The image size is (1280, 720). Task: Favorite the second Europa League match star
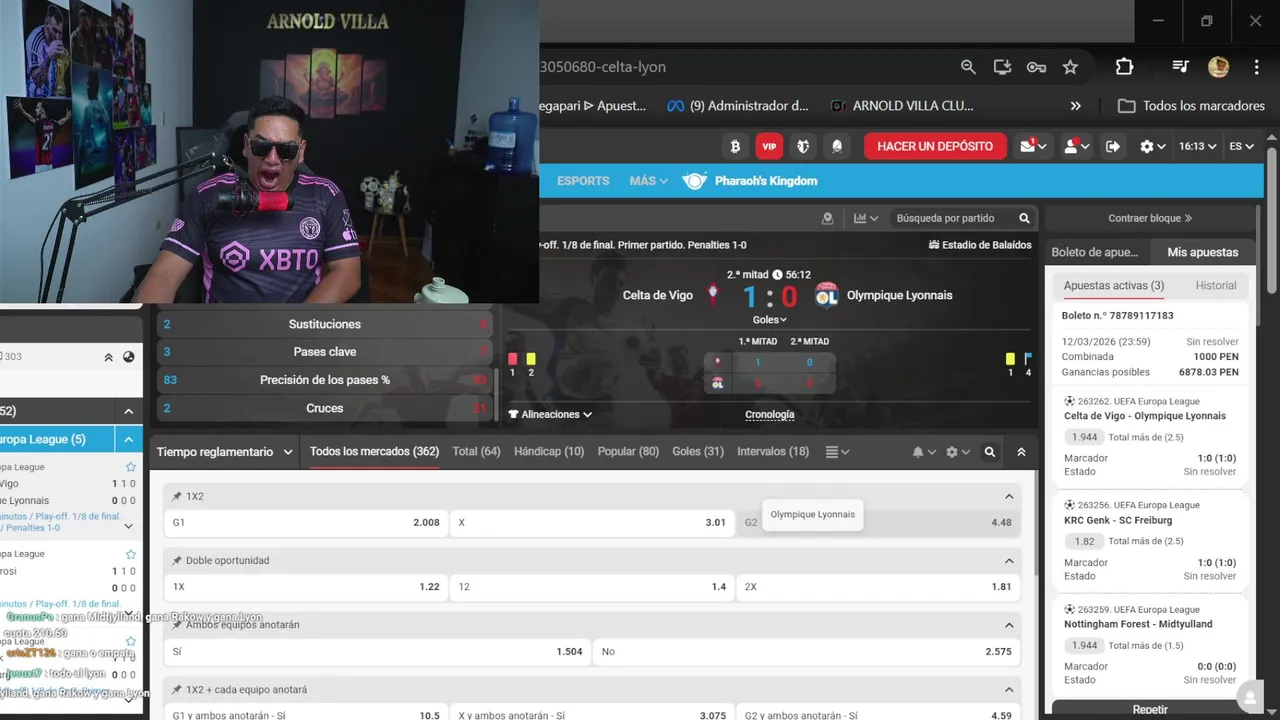point(130,554)
